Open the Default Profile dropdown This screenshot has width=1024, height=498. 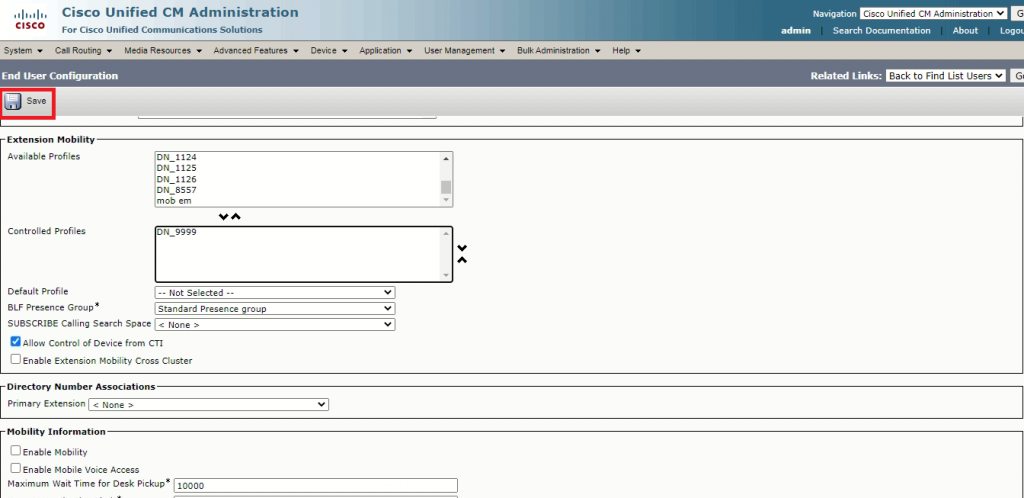(275, 292)
